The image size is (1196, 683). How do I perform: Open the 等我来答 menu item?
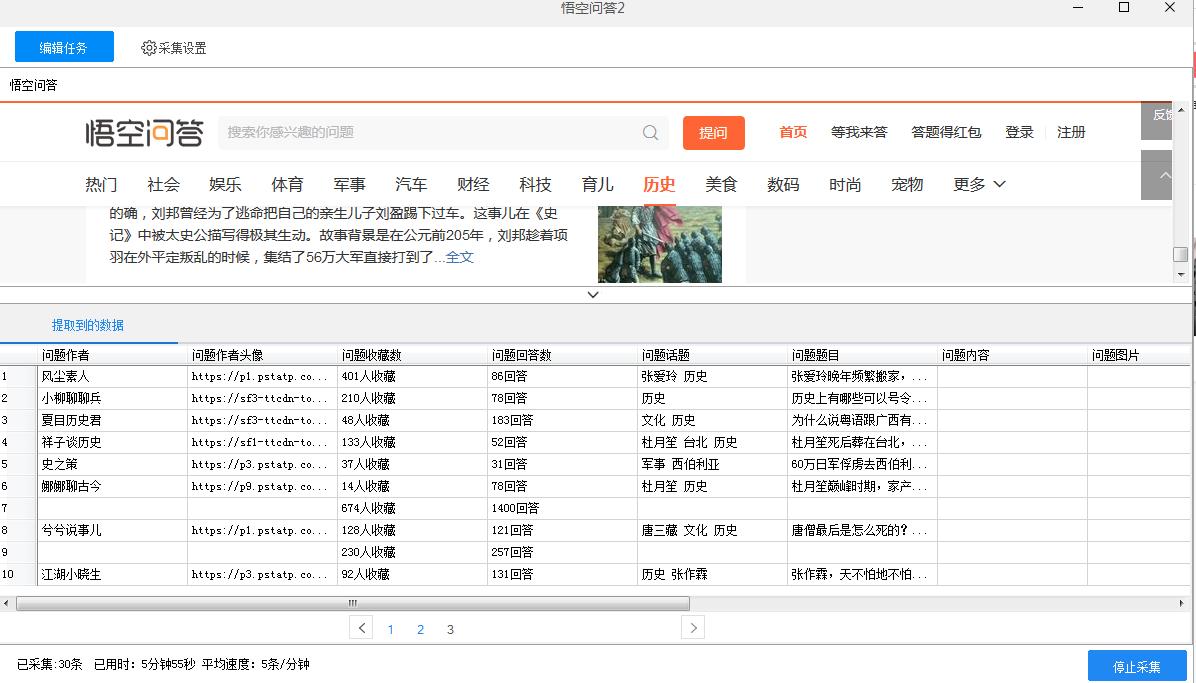click(859, 131)
